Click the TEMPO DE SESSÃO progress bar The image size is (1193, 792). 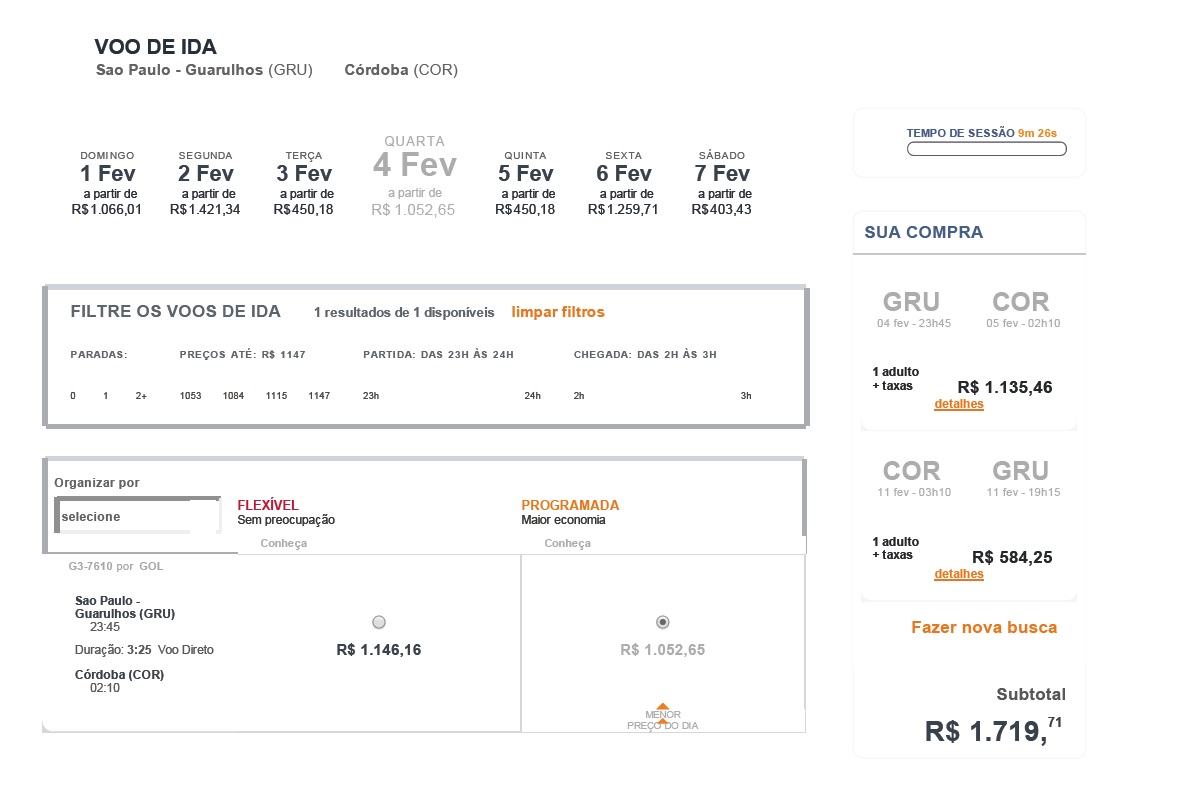coord(986,148)
